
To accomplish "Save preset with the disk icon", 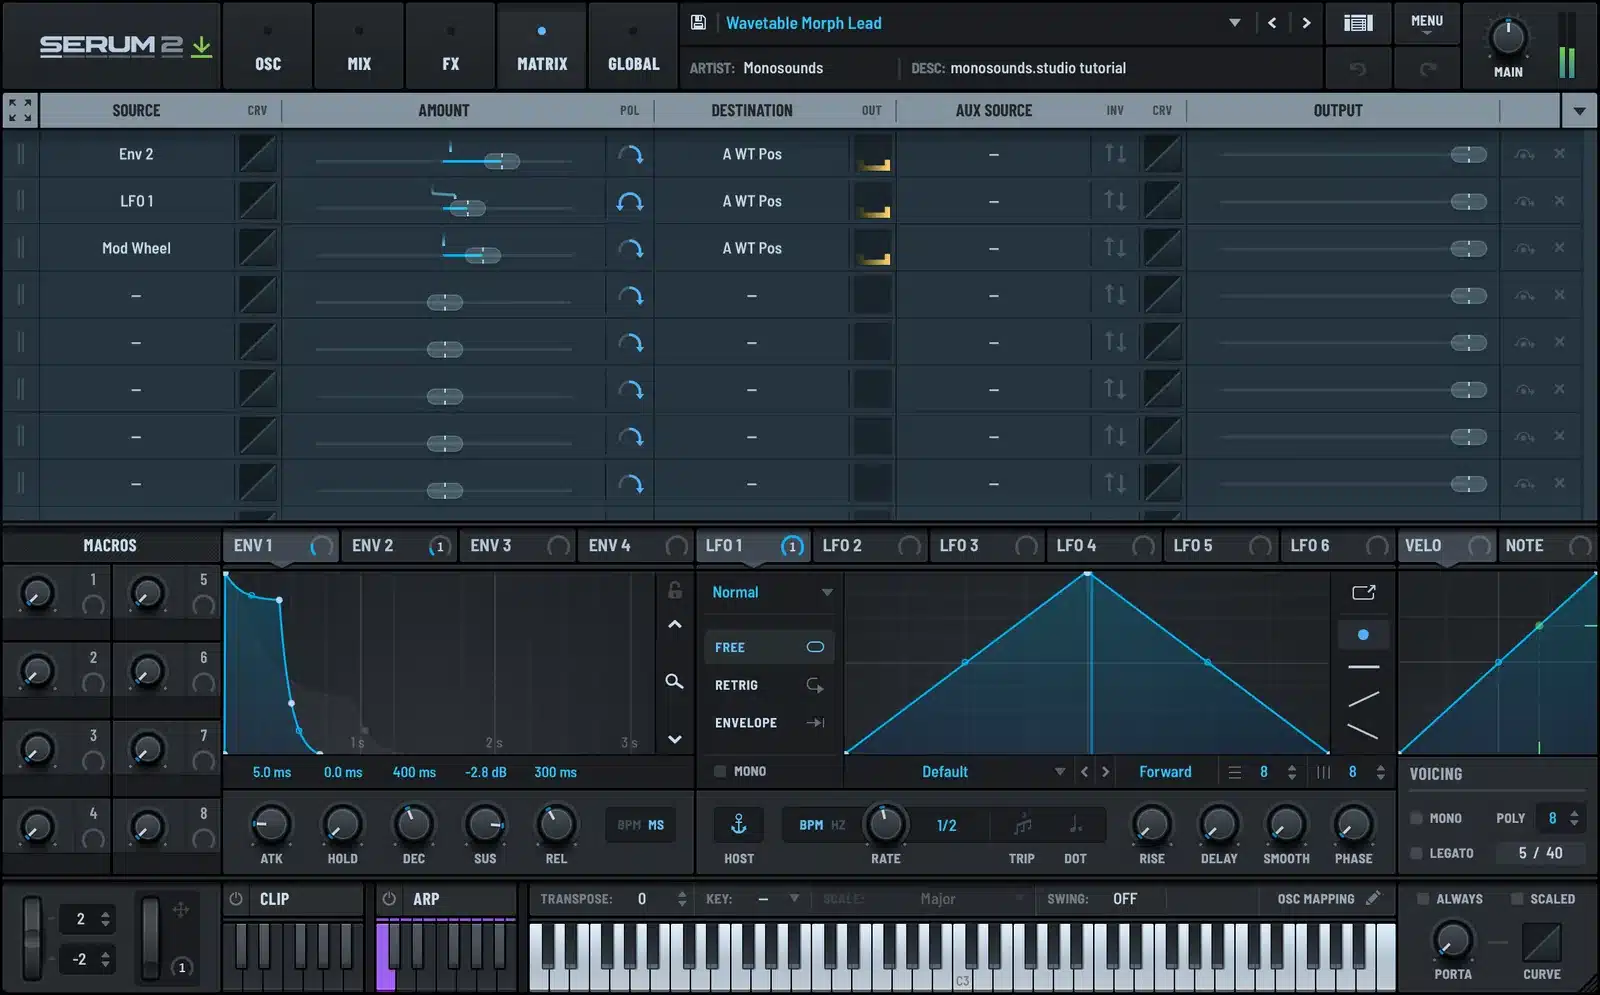I will pos(698,22).
